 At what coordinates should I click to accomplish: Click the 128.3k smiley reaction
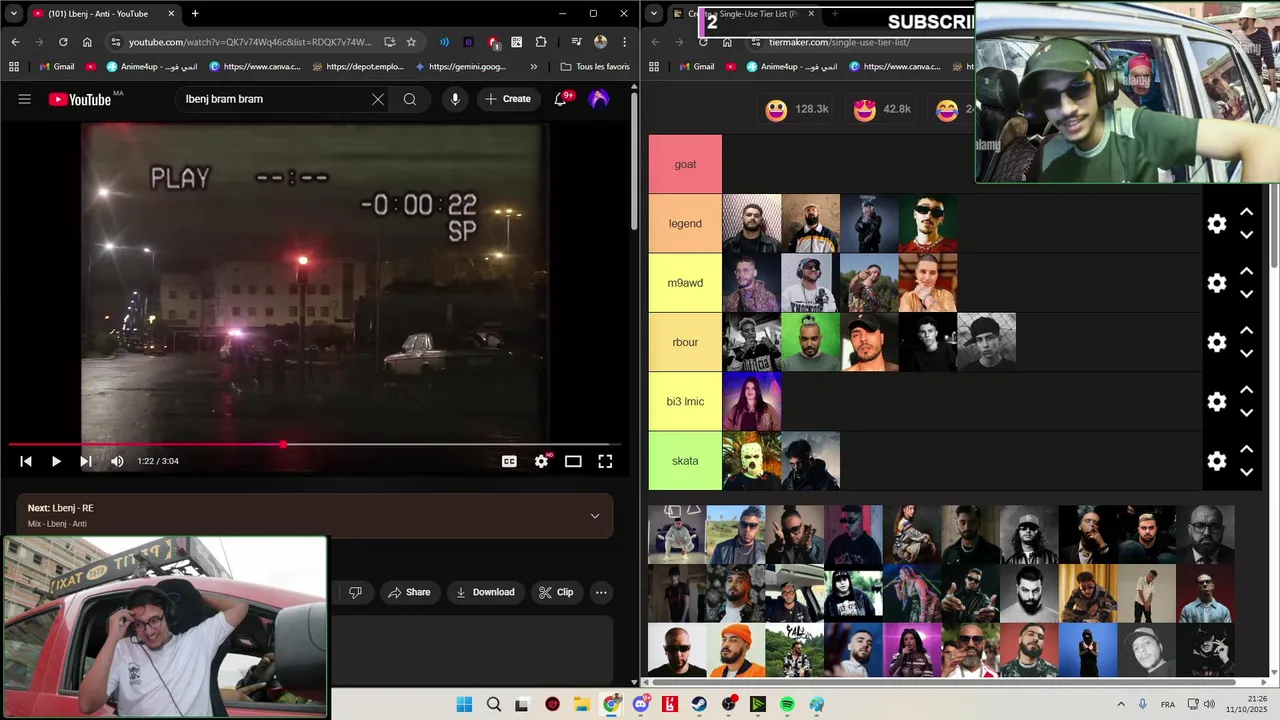pos(796,110)
